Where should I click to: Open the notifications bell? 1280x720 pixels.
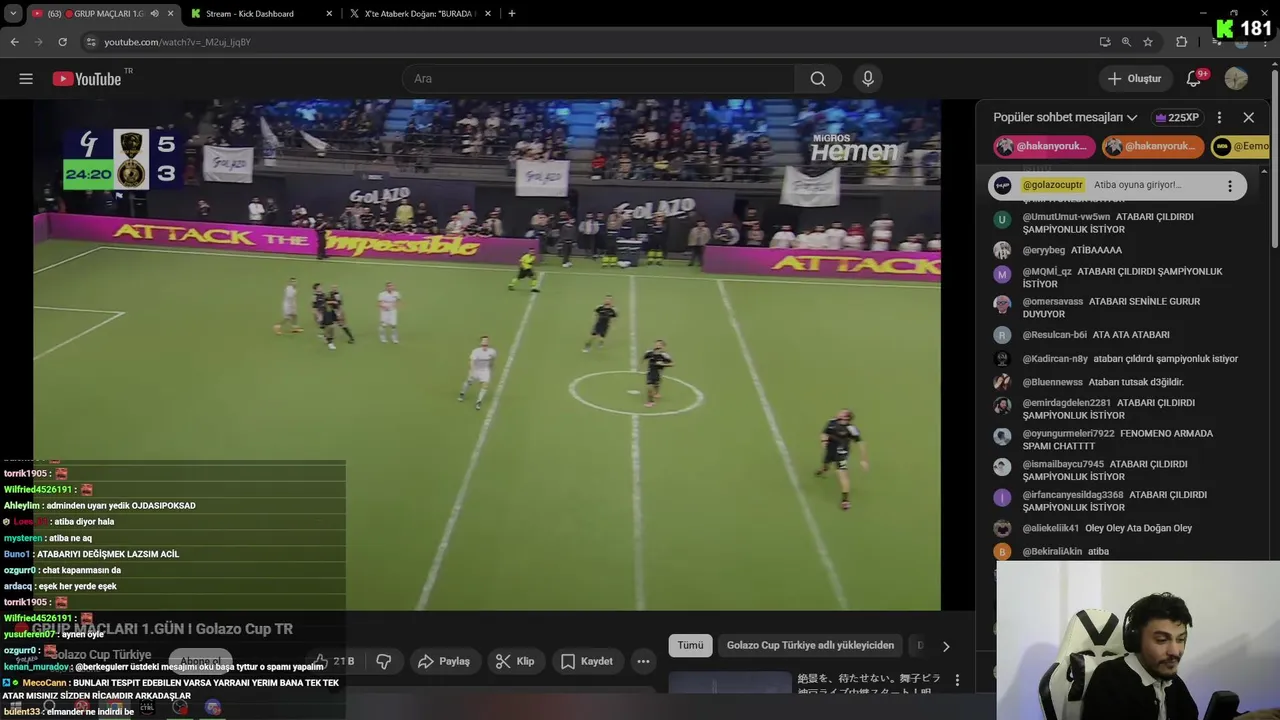[x=1195, y=79]
